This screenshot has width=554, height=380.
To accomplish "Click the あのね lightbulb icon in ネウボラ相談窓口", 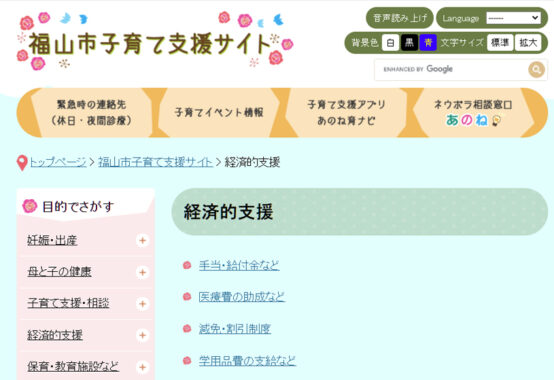I will [496, 121].
